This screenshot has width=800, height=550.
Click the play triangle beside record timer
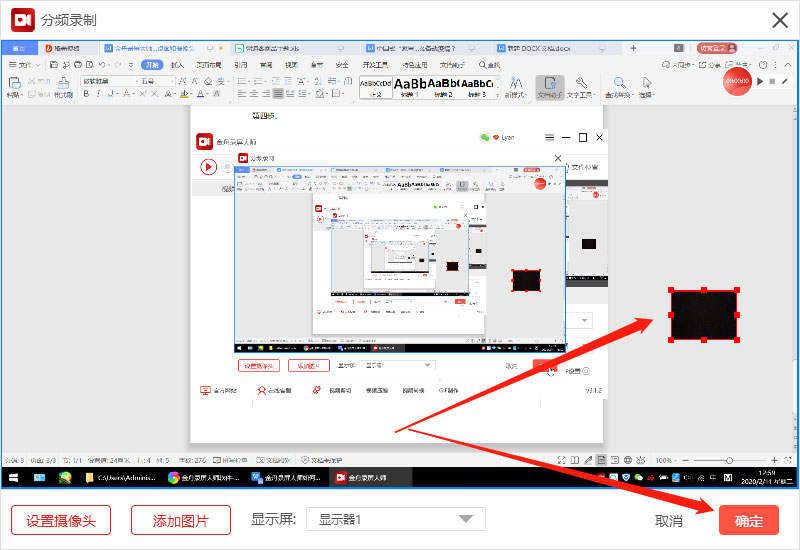pos(760,82)
